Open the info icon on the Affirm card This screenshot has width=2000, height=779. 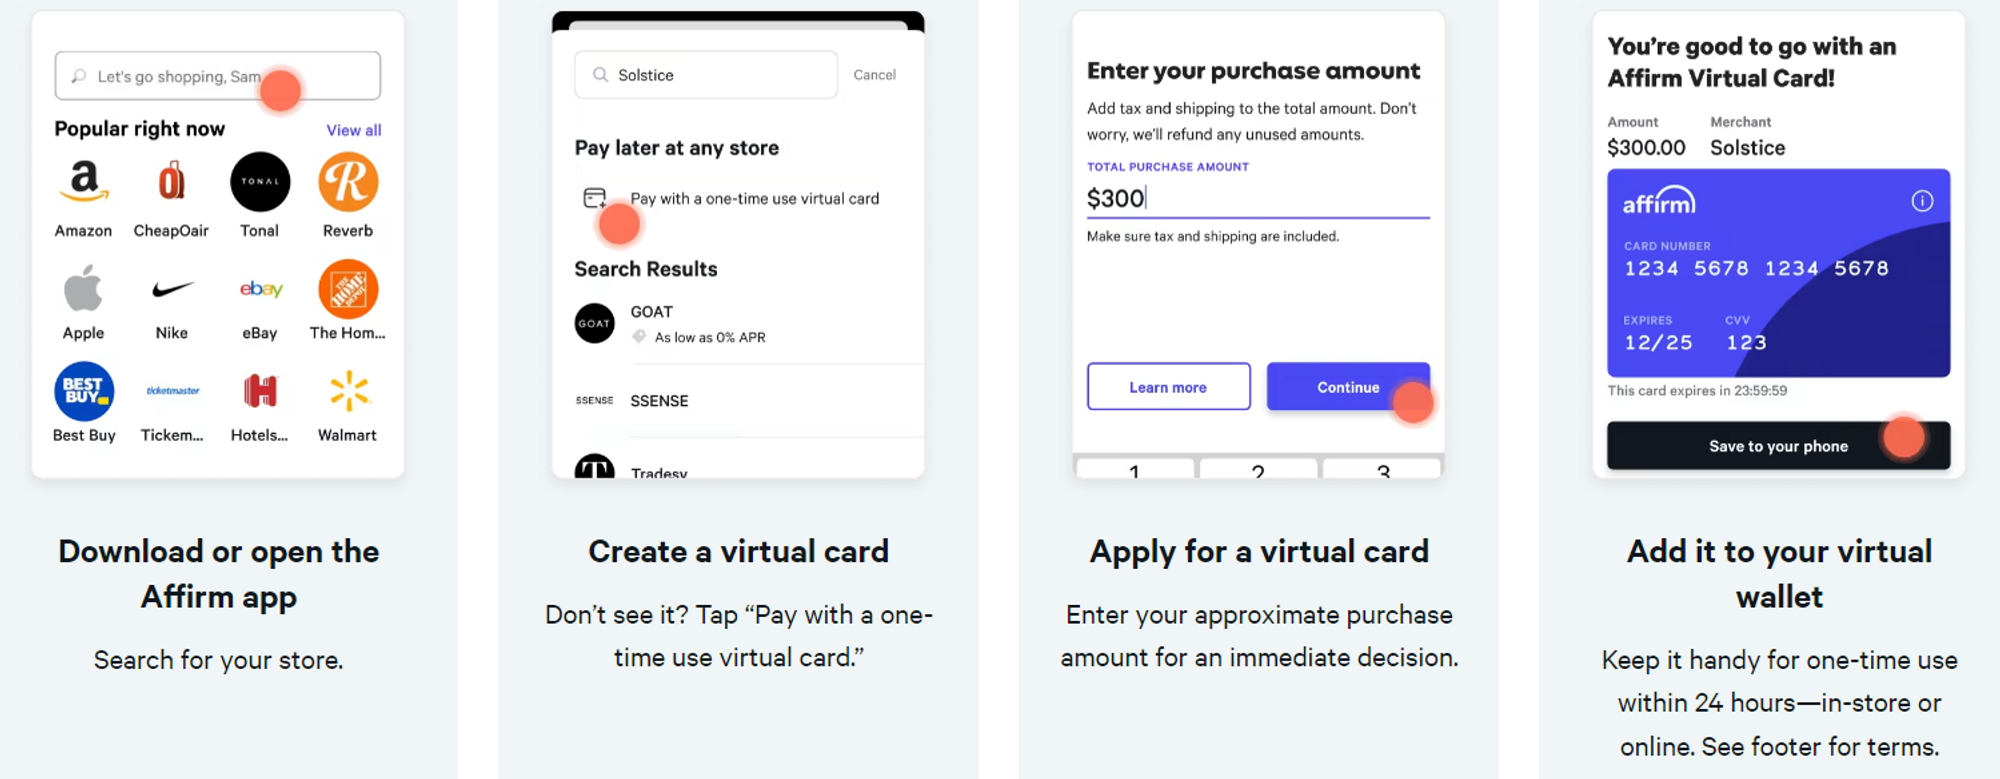[x=1922, y=199]
